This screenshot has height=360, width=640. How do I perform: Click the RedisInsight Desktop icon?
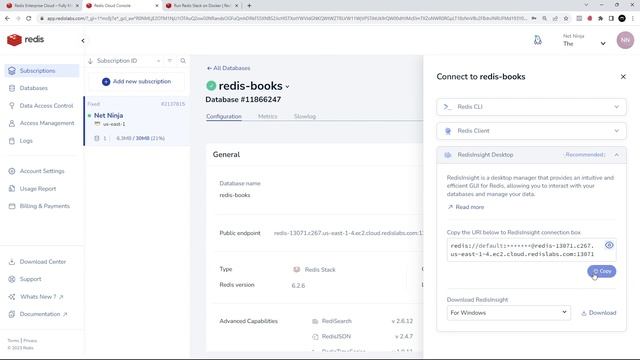tap(448, 155)
